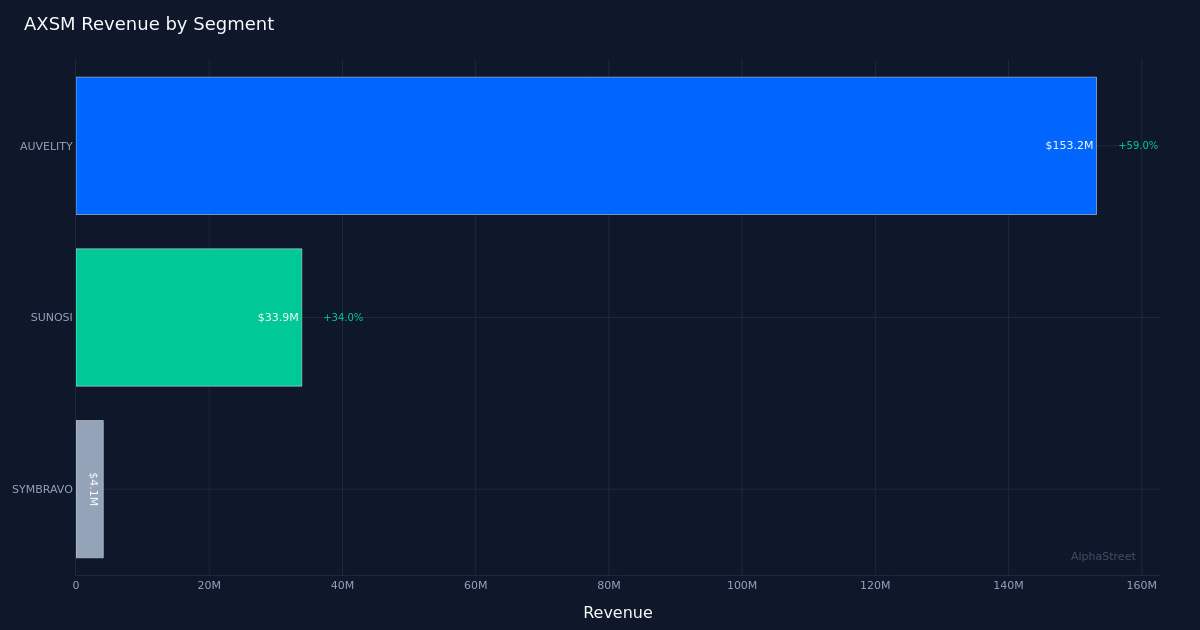Click the 0 axis tick label
Viewport: 1200px width, 630px height.
76,586
